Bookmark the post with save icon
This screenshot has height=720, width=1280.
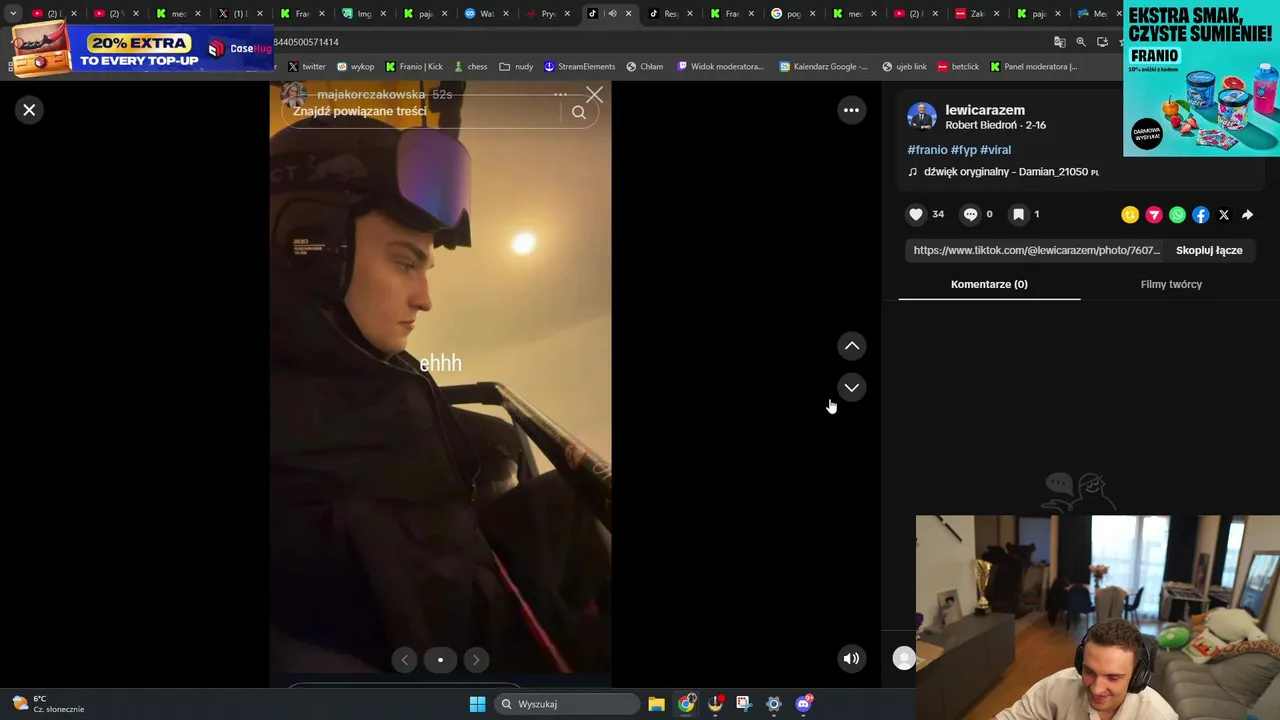pos(1018,214)
